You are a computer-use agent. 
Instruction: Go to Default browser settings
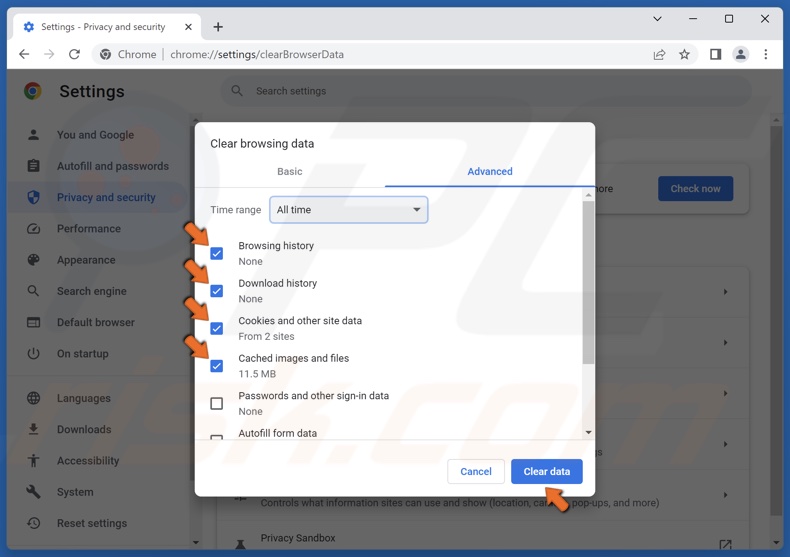pyautogui.click(x=96, y=322)
